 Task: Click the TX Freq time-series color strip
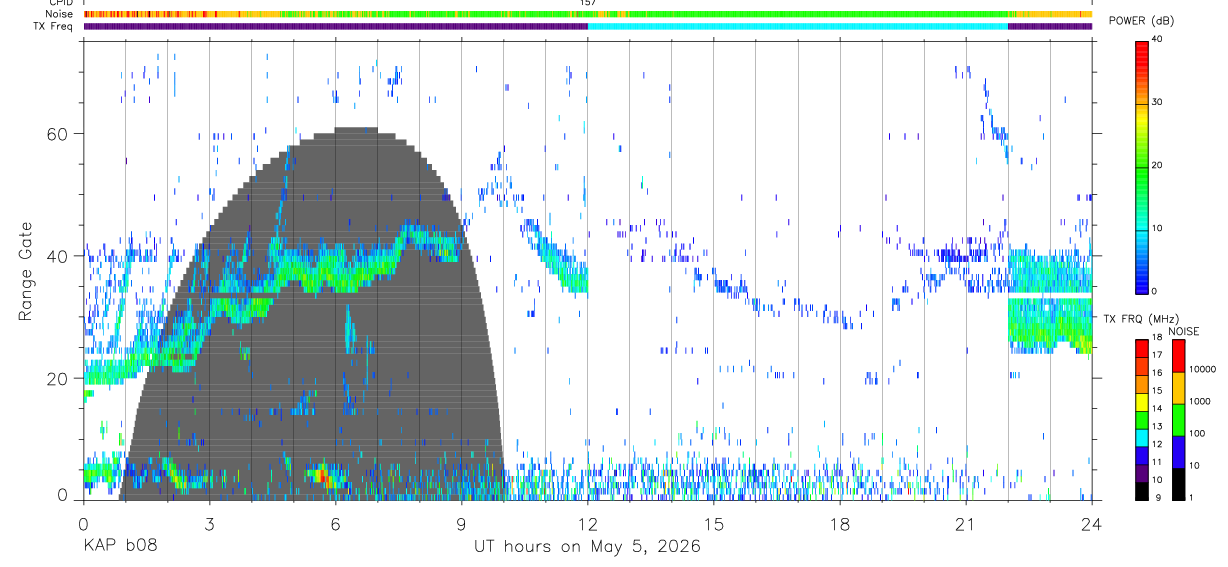tap(587, 26)
